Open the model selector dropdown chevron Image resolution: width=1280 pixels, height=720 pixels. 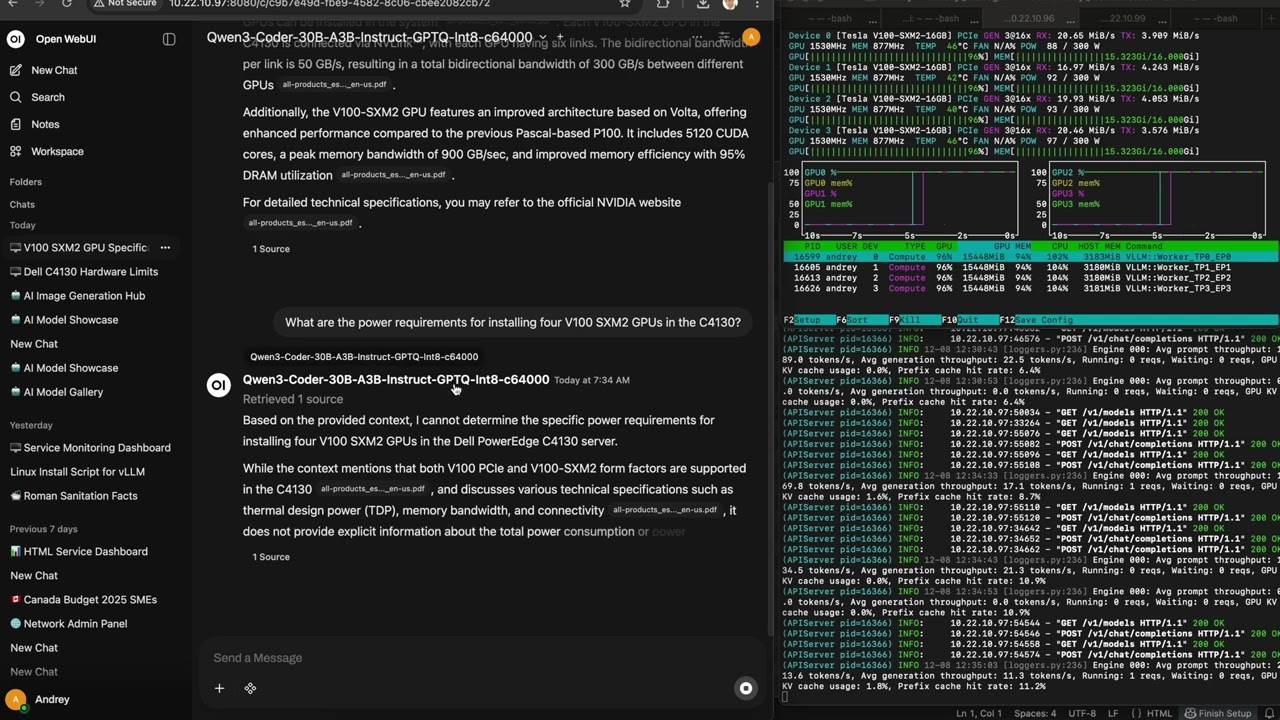coord(543,38)
